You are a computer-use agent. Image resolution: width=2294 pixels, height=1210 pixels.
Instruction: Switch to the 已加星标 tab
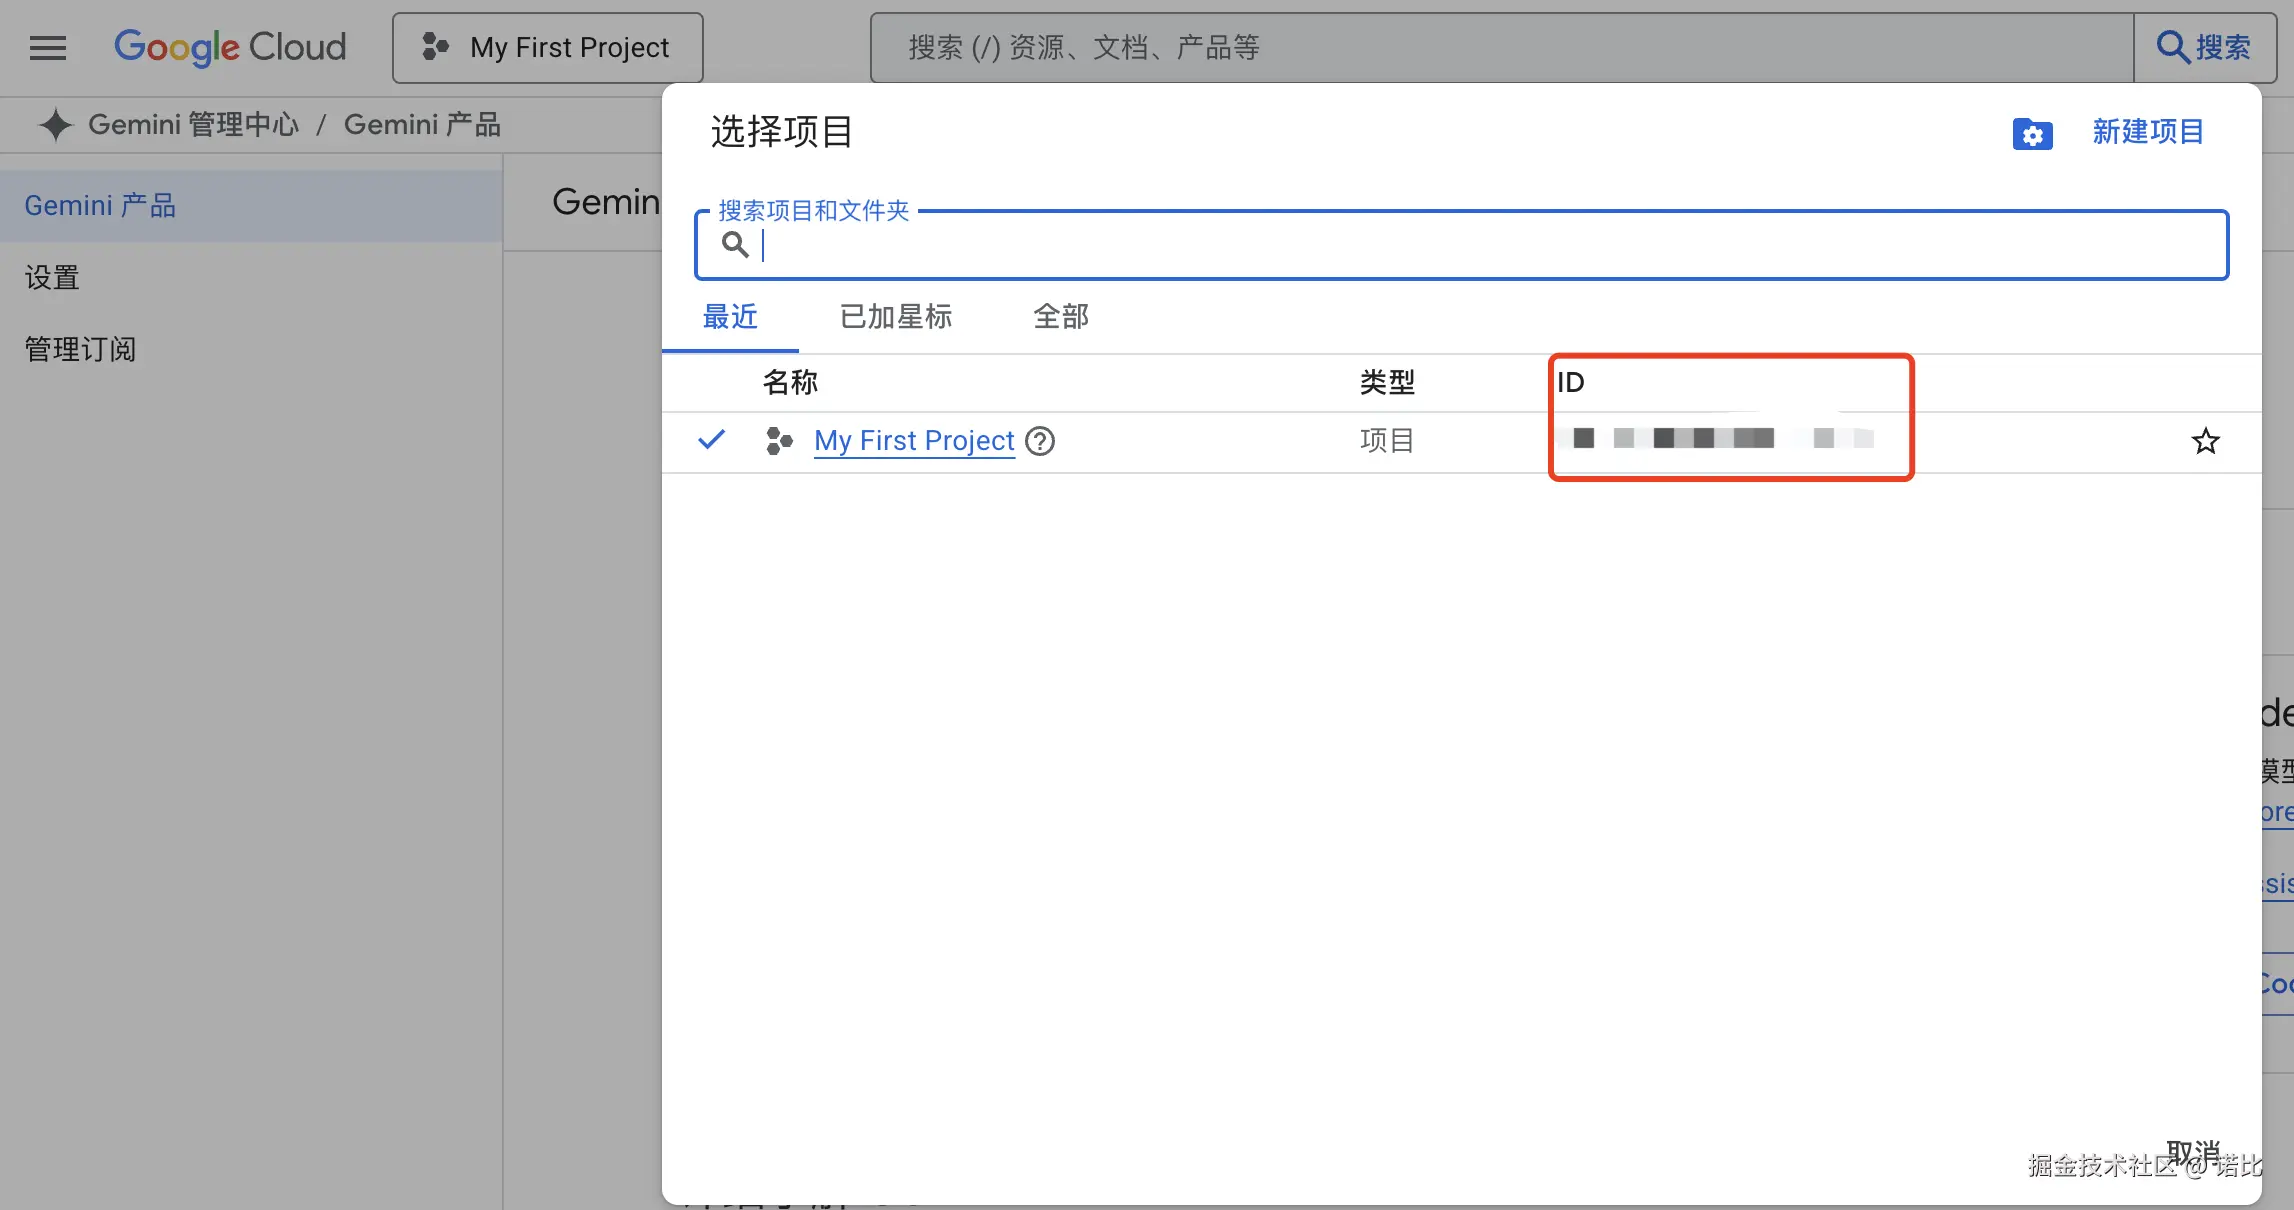(895, 317)
